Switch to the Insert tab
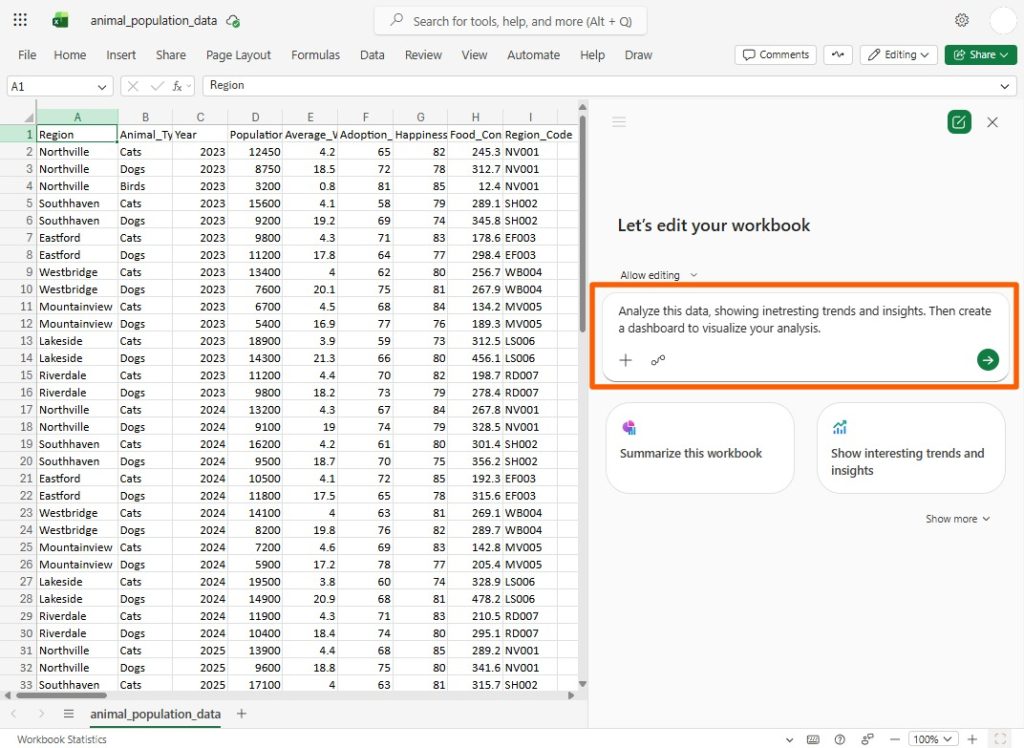 tap(121, 55)
